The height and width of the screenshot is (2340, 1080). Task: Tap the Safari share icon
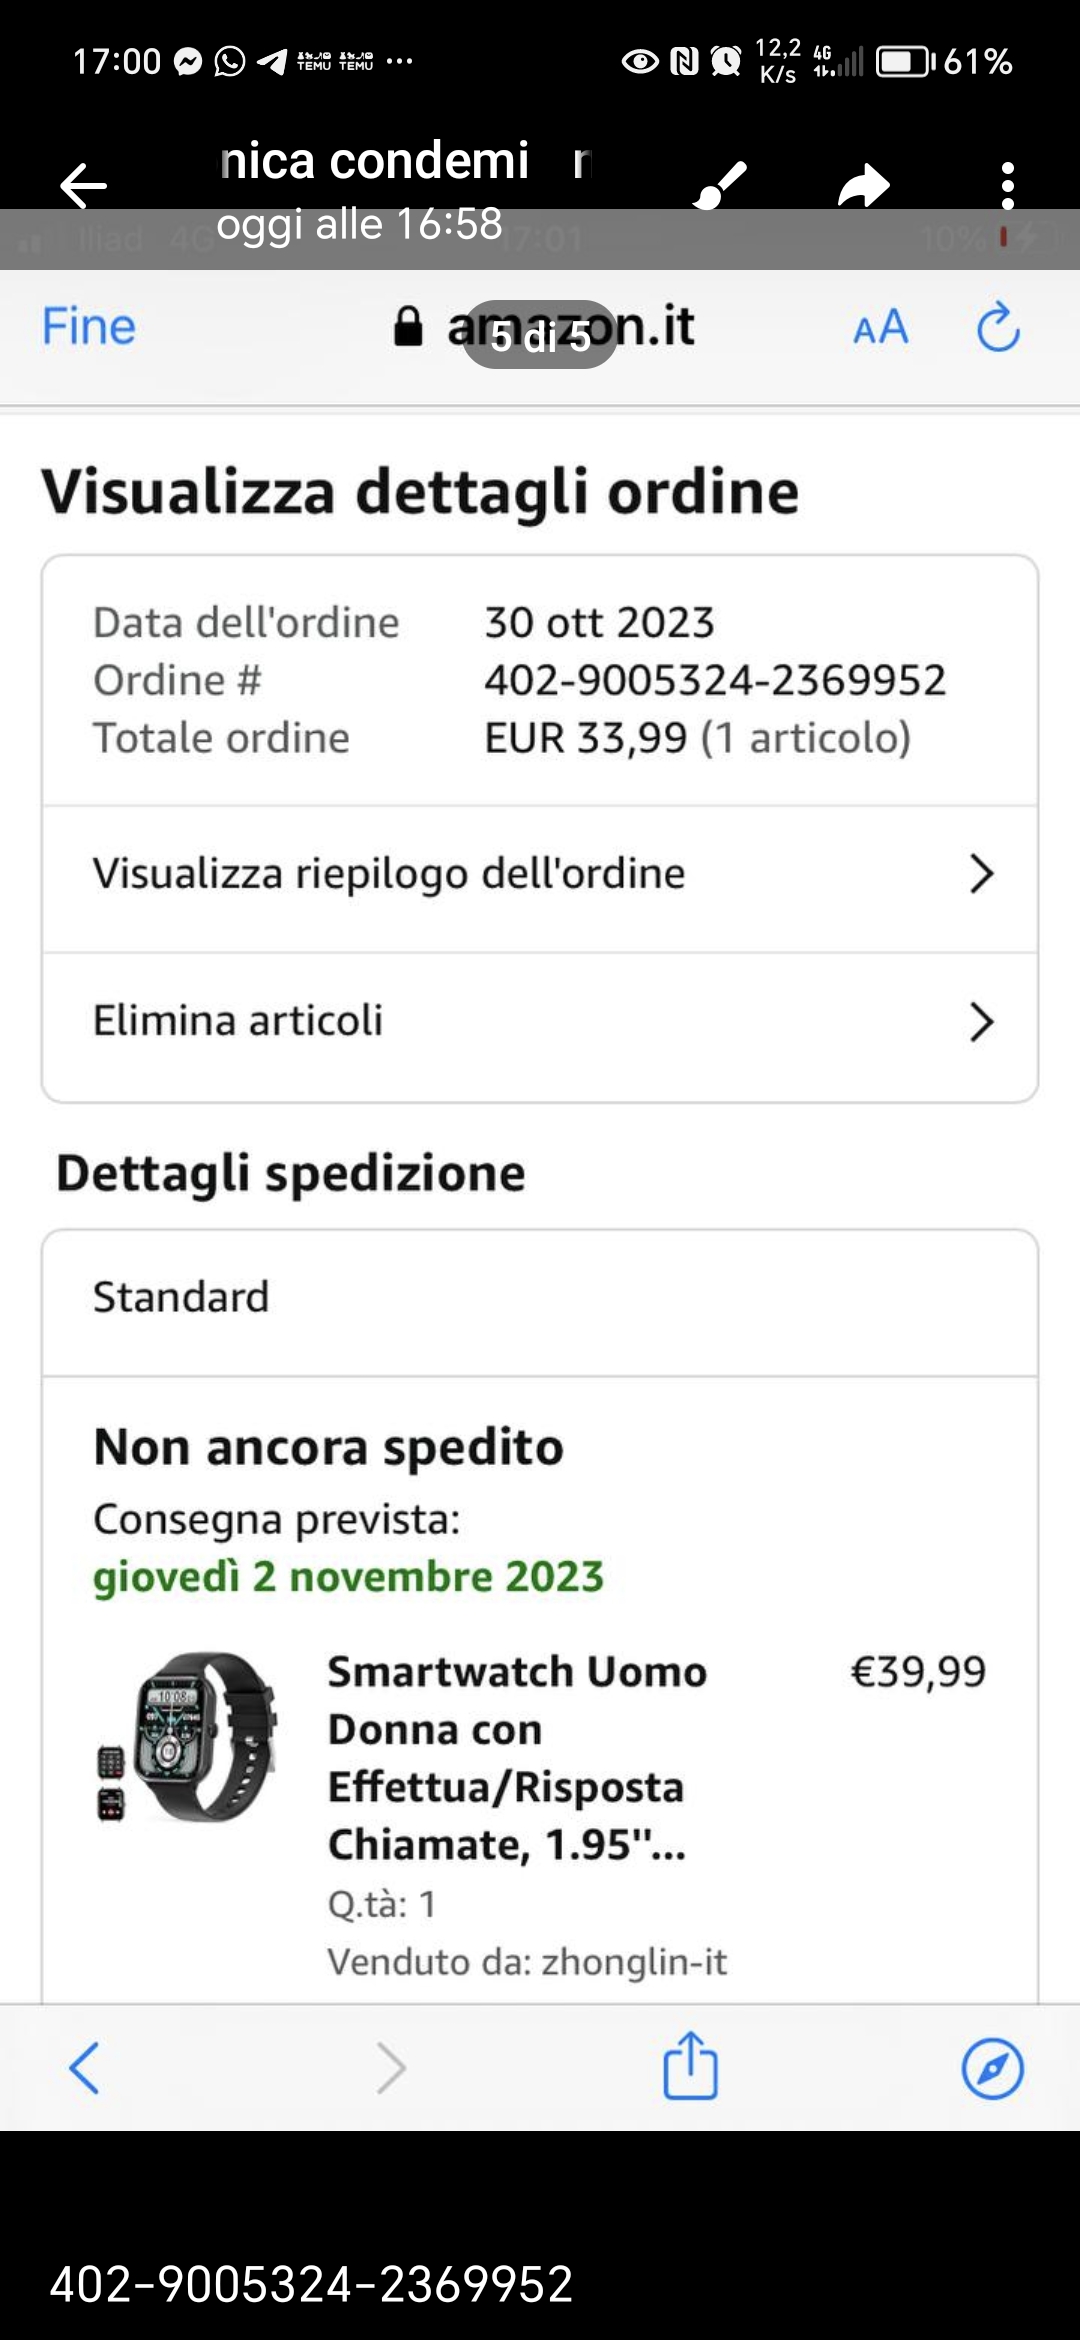point(690,2065)
